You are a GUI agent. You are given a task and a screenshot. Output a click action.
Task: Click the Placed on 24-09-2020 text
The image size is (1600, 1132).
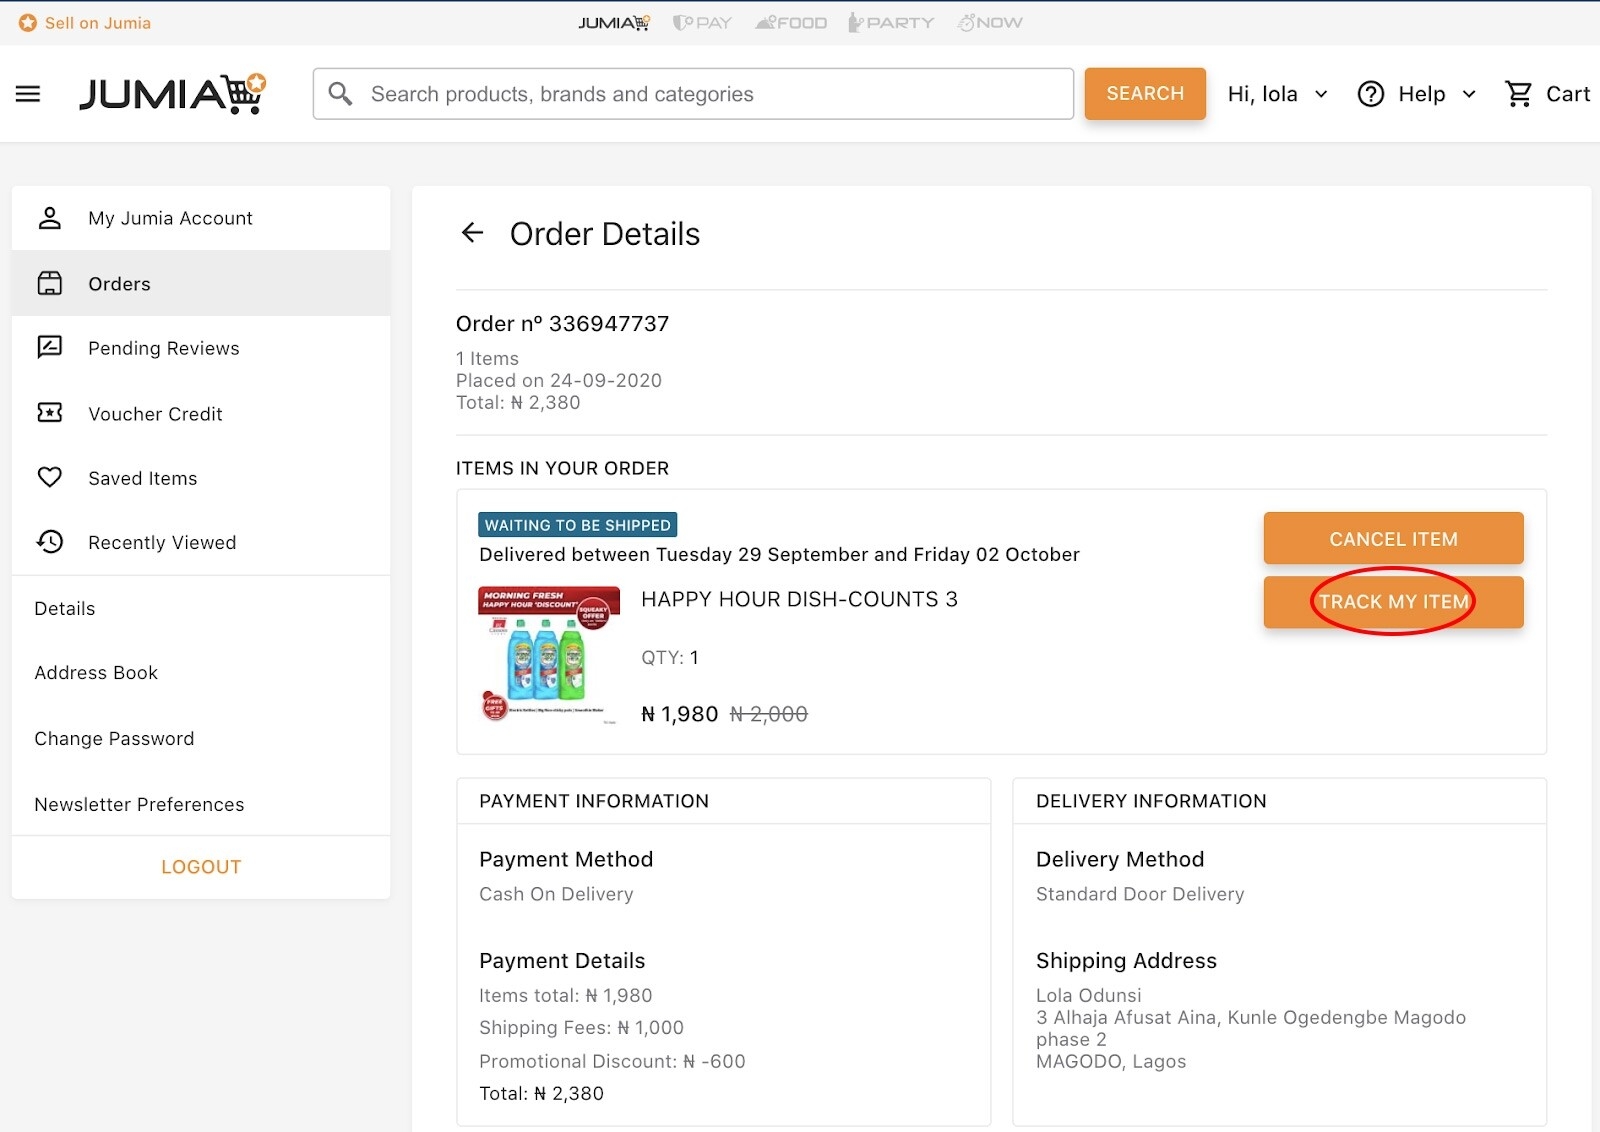pos(559,380)
